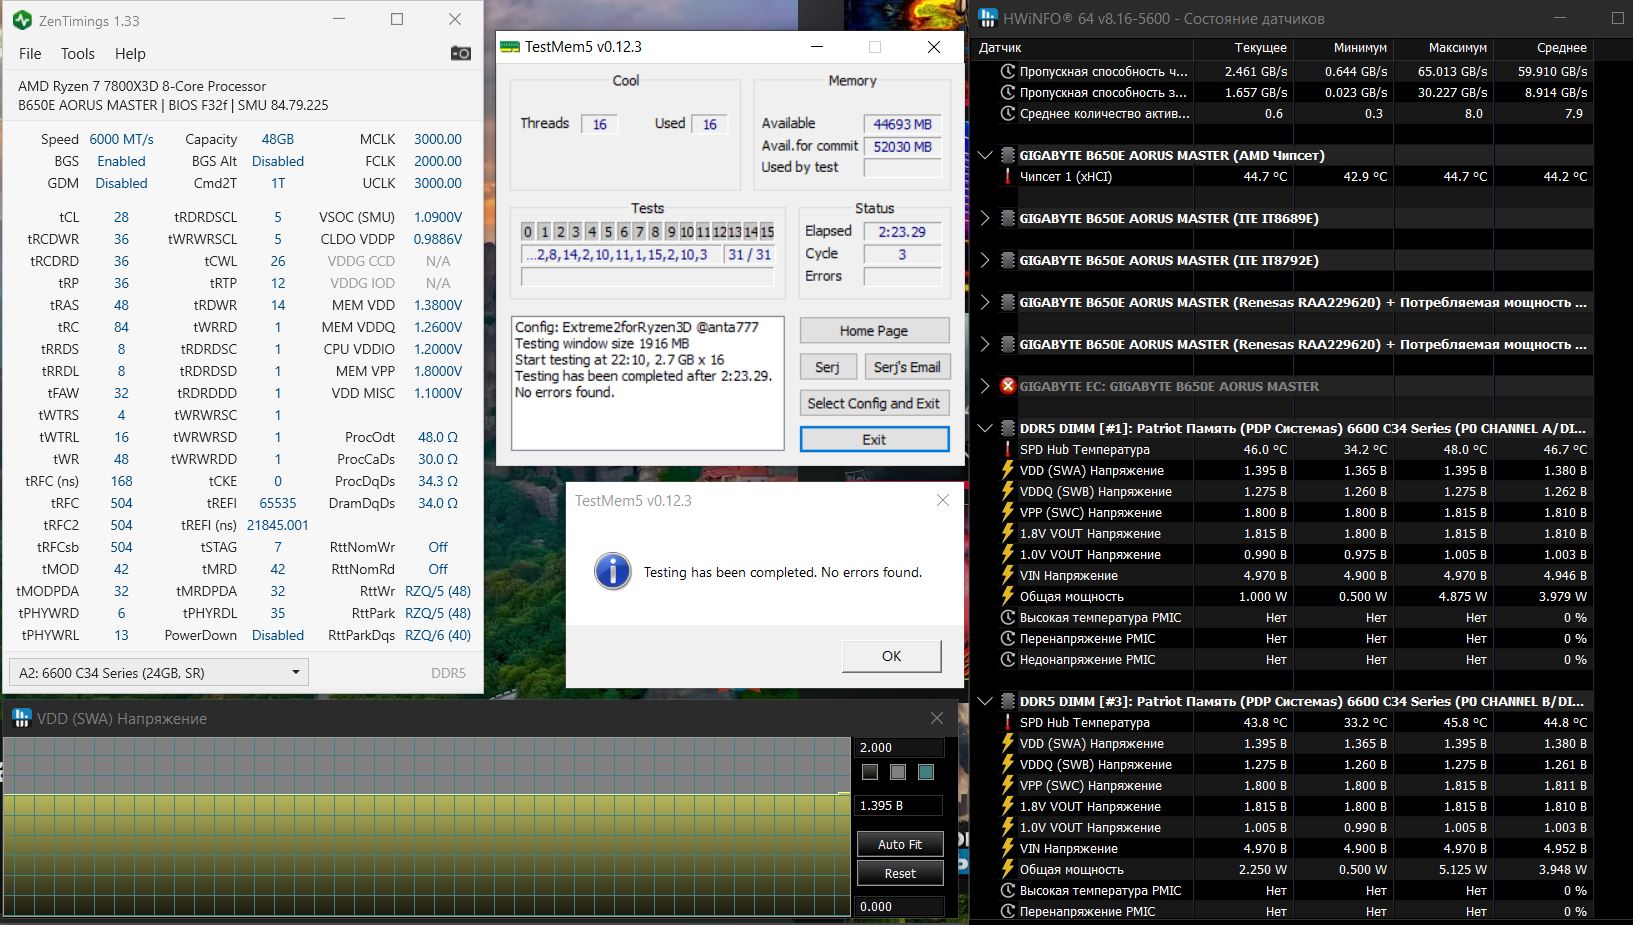The width and height of the screenshot is (1633, 925).
Task: Click the Среднее column header in HWiNFO
Action: point(1561,47)
